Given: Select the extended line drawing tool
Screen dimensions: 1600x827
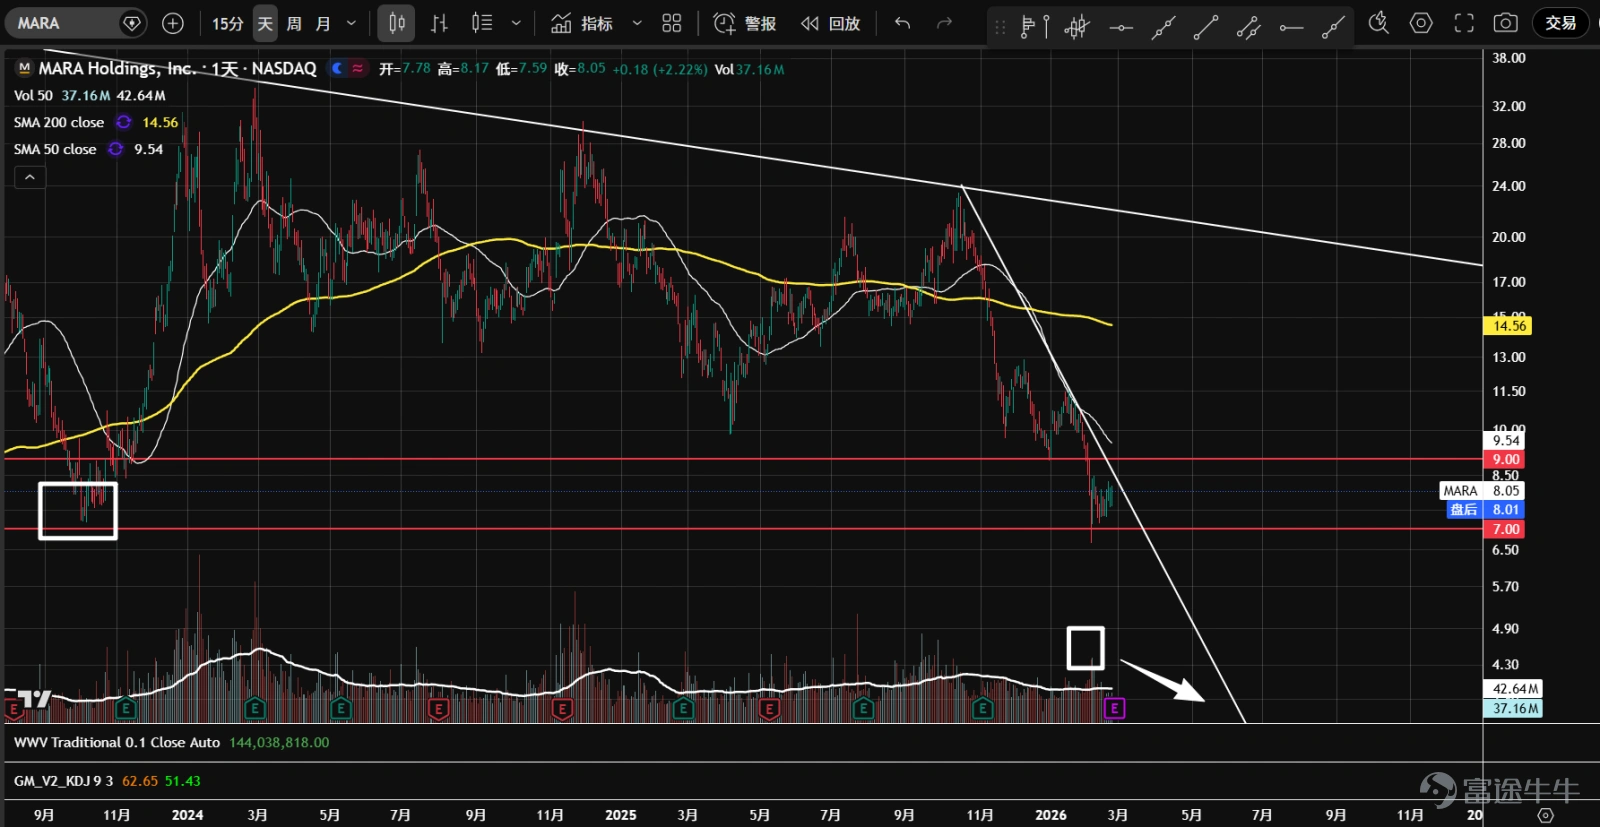Looking at the screenshot, I should pos(1163,27).
